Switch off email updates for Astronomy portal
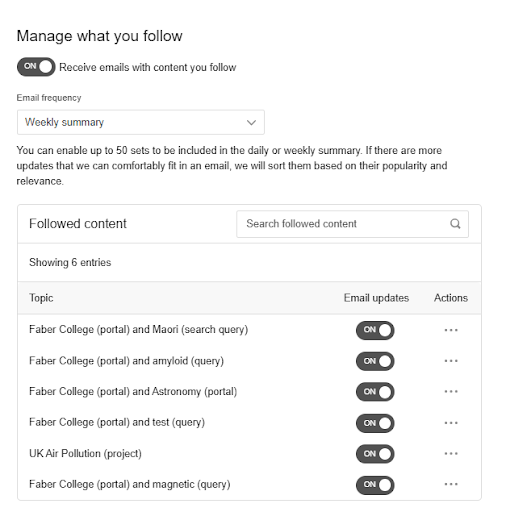Screen dimensions: 506x512 [x=375, y=392]
